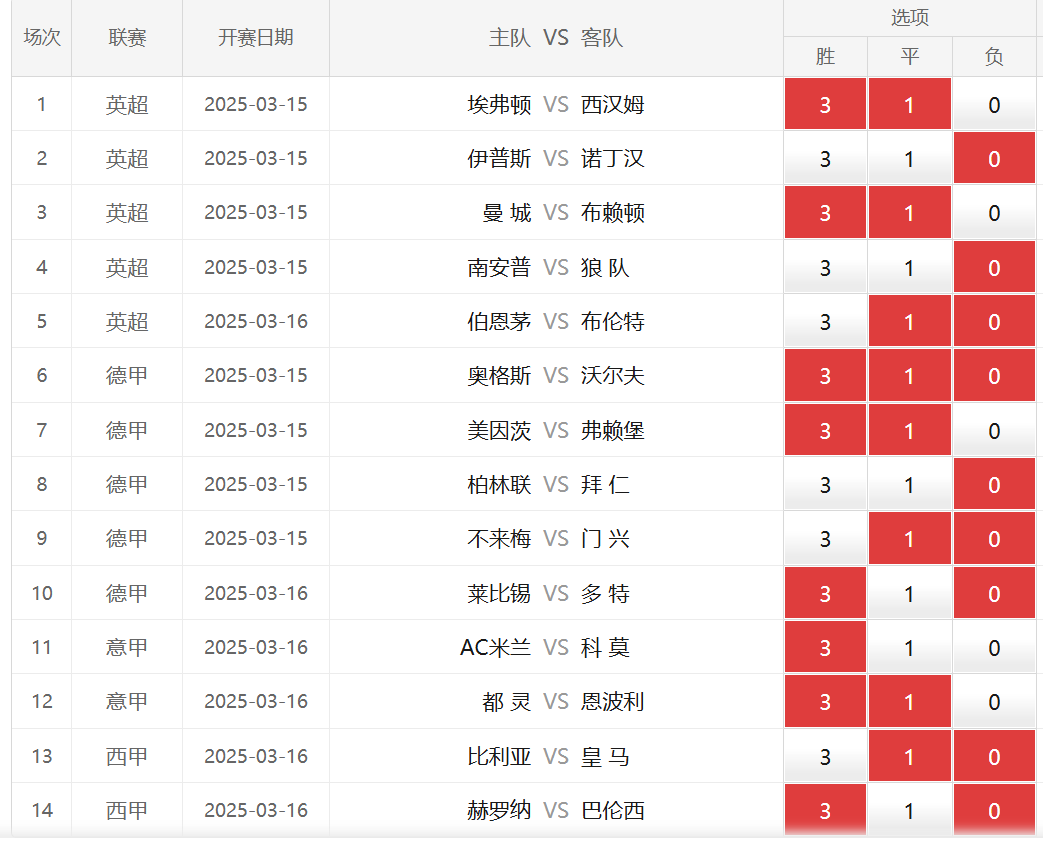Pick draw option 1 for 伊普斯 VS 诺丁汉
The image size is (1043, 843).
tap(909, 158)
